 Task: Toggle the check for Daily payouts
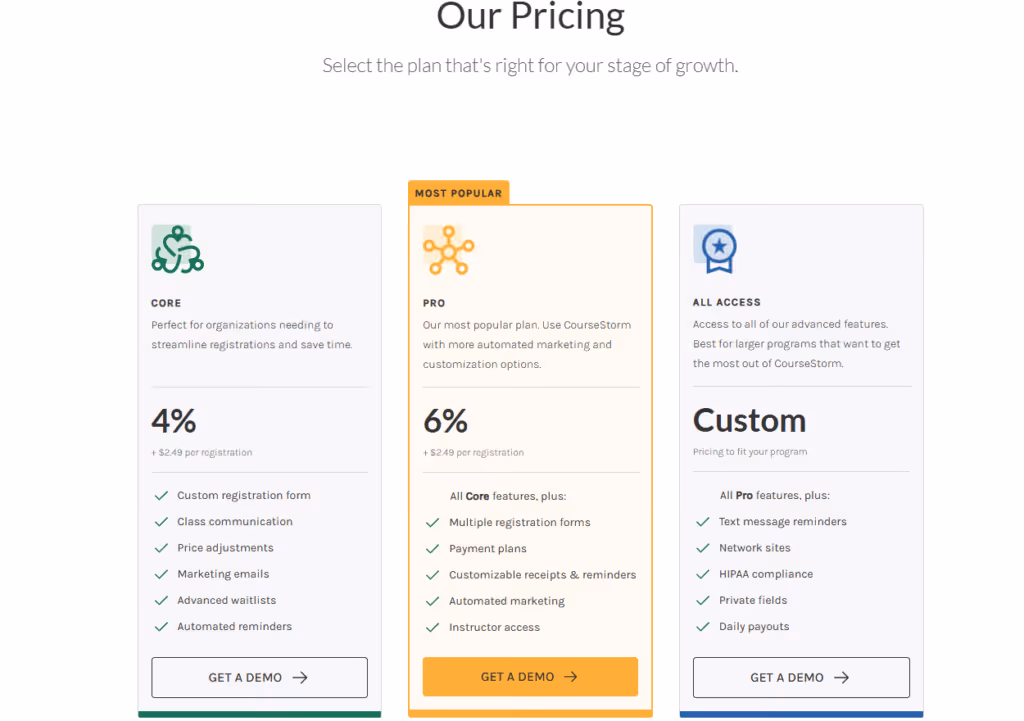(704, 626)
